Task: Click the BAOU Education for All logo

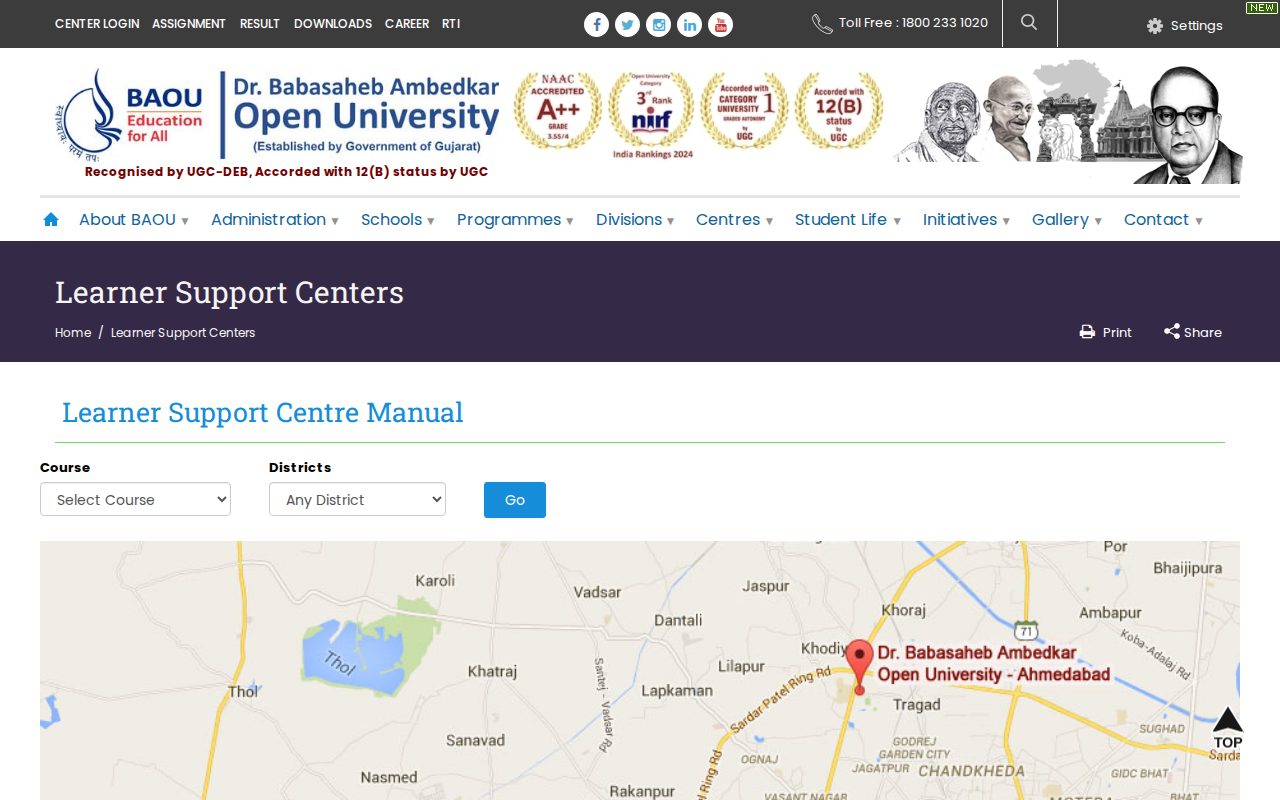Action: (x=130, y=115)
